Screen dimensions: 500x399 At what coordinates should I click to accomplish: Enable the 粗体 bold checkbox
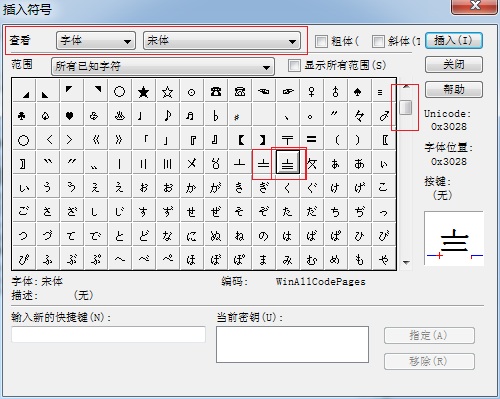click(x=321, y=41)
